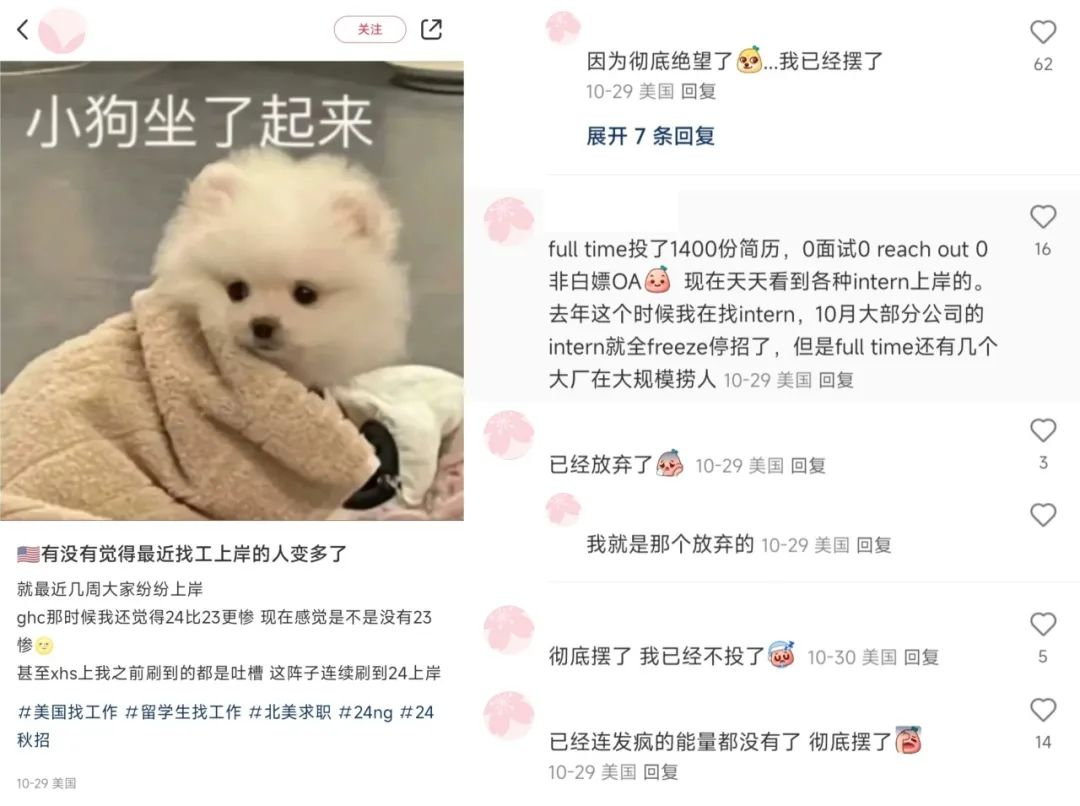Like the 已经连发疯的能量都没有了 comment

click(x=1043, y=710)
